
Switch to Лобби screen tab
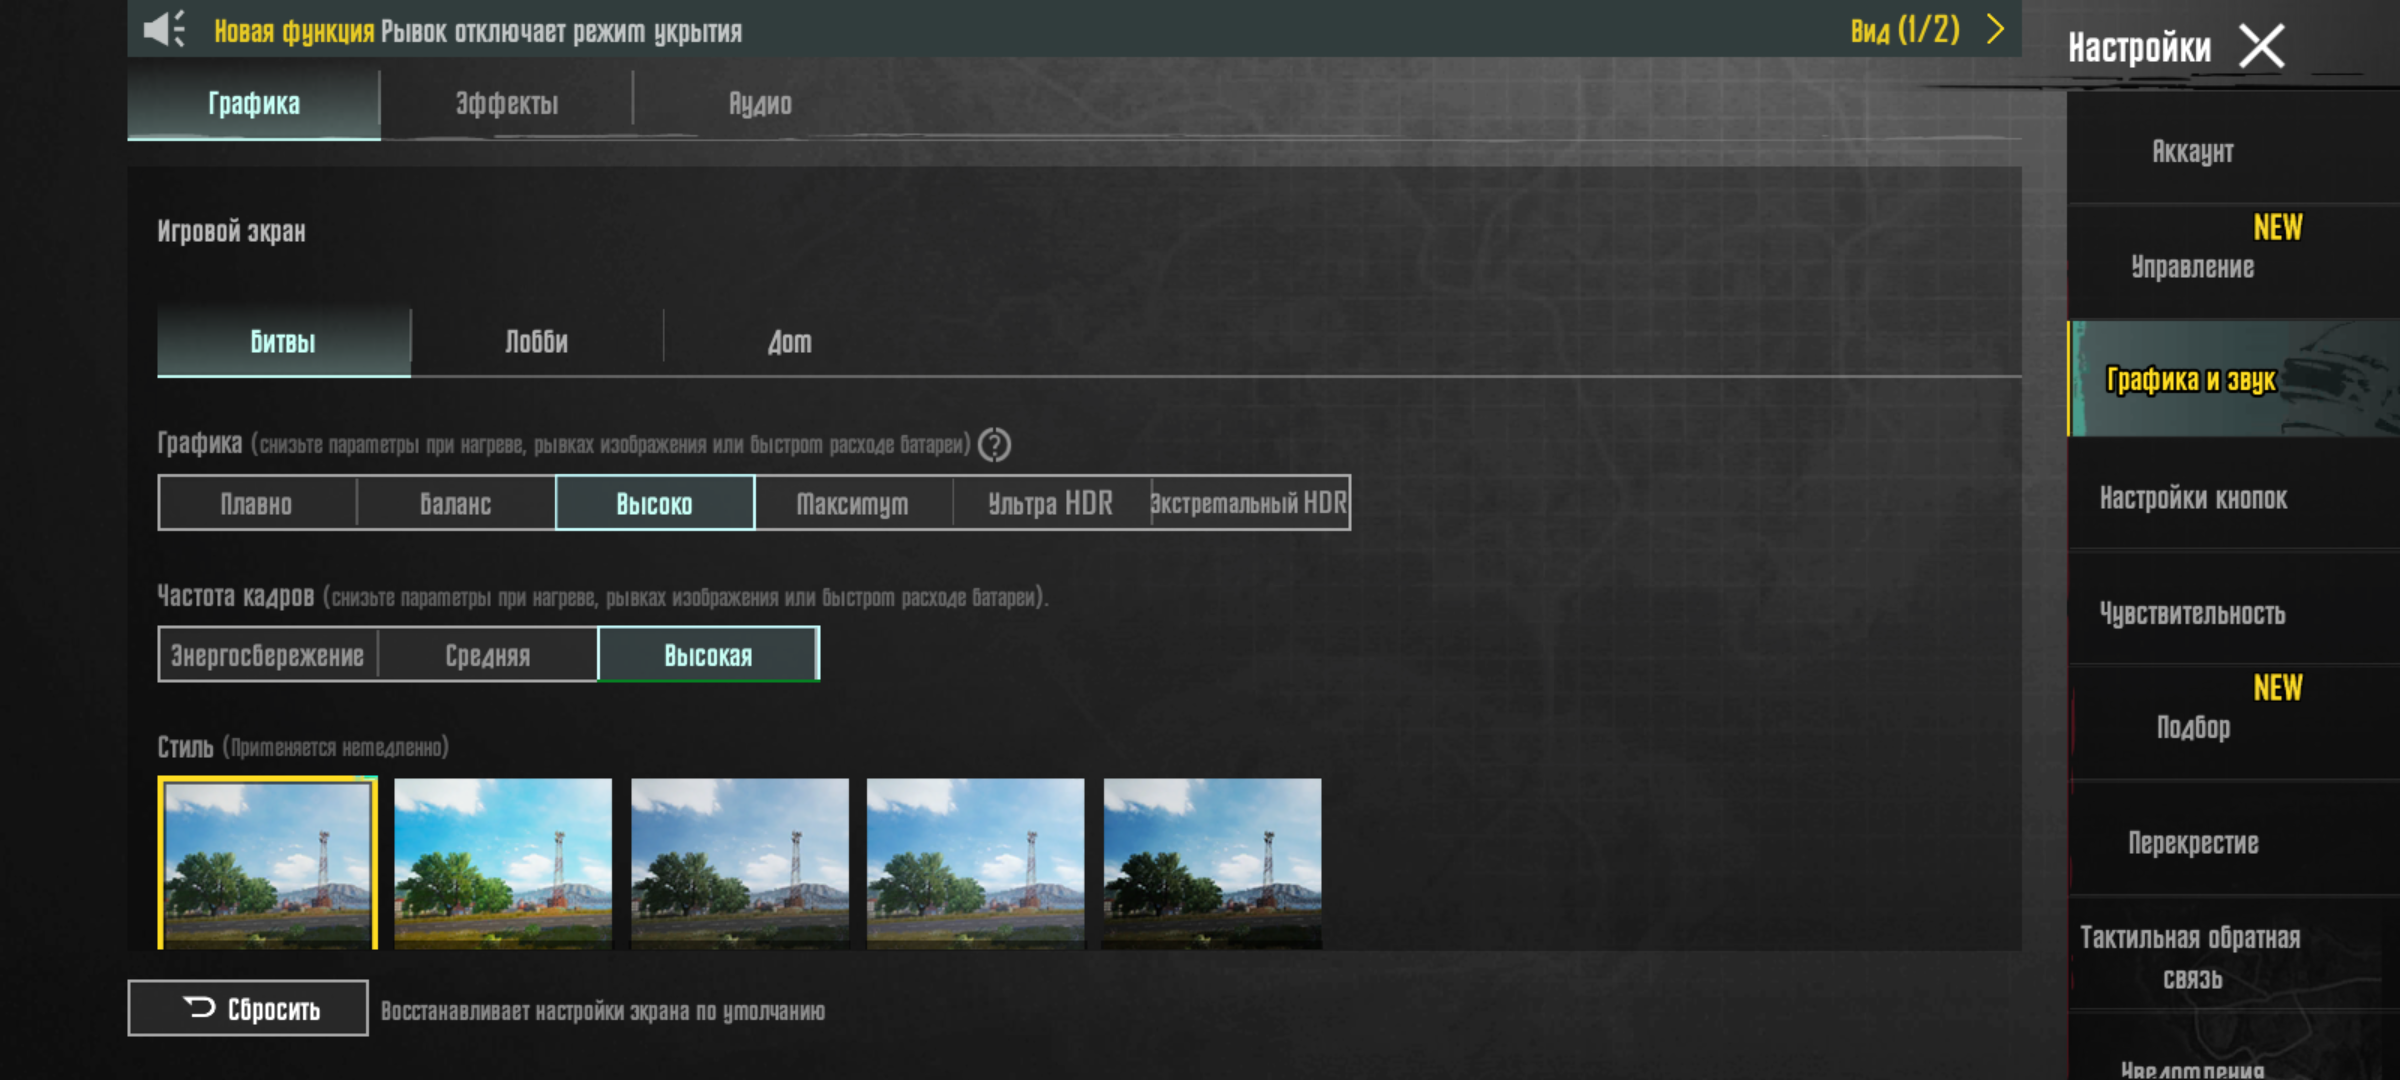[x=536, y=342]
